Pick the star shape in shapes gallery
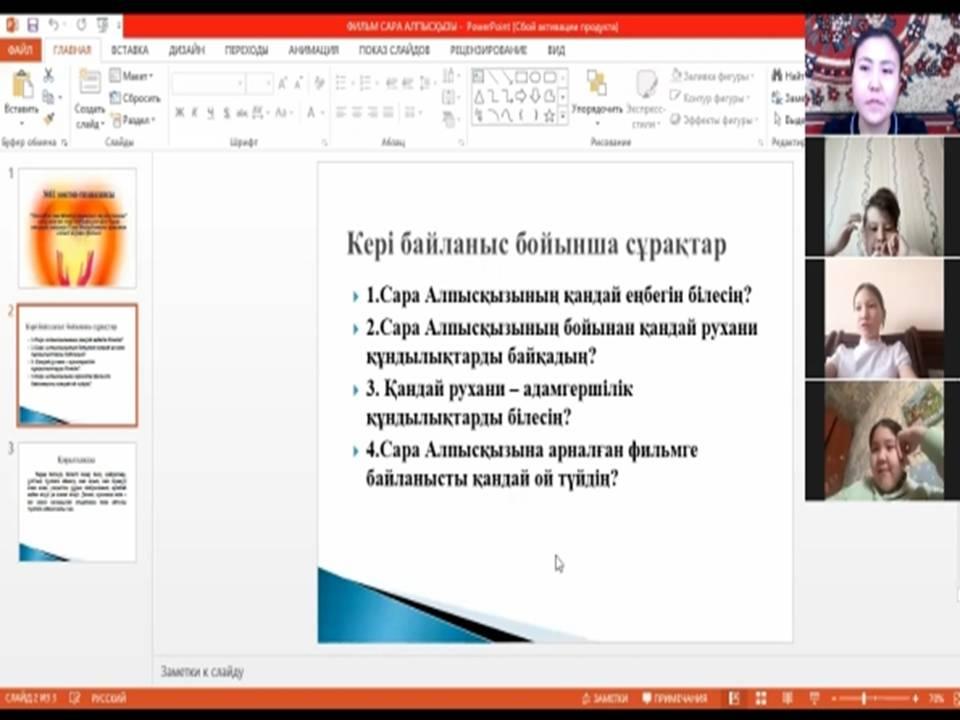960x720 pixels. tap(550, 114)
